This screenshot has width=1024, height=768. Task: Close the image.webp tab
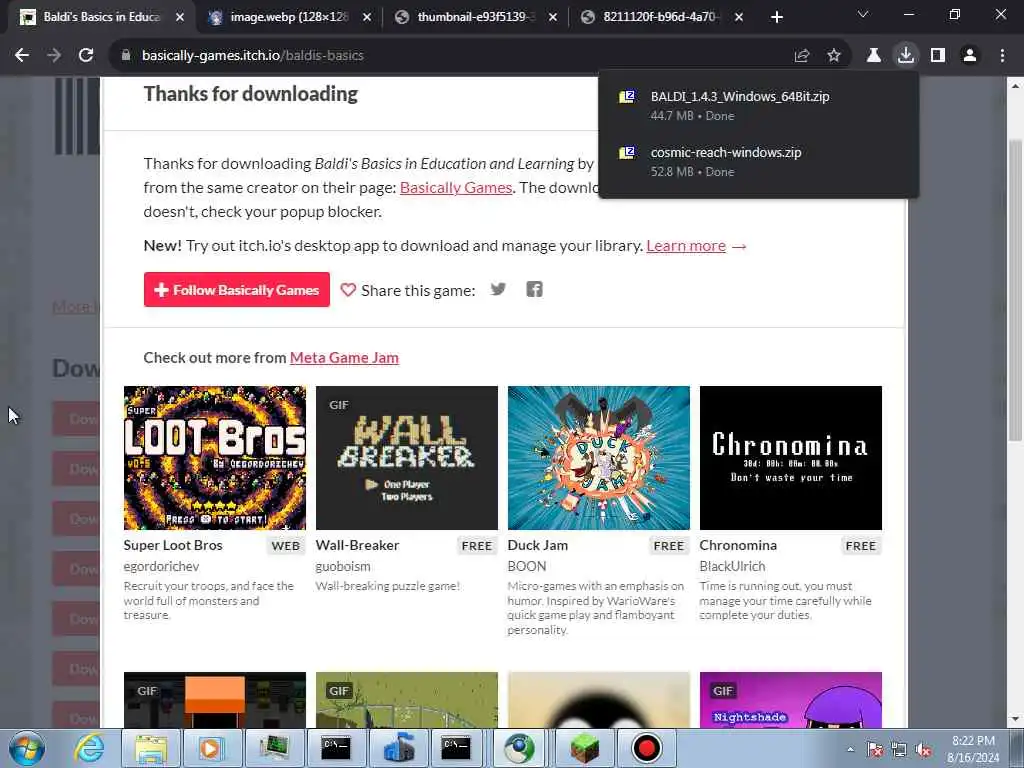click(367, 17)
